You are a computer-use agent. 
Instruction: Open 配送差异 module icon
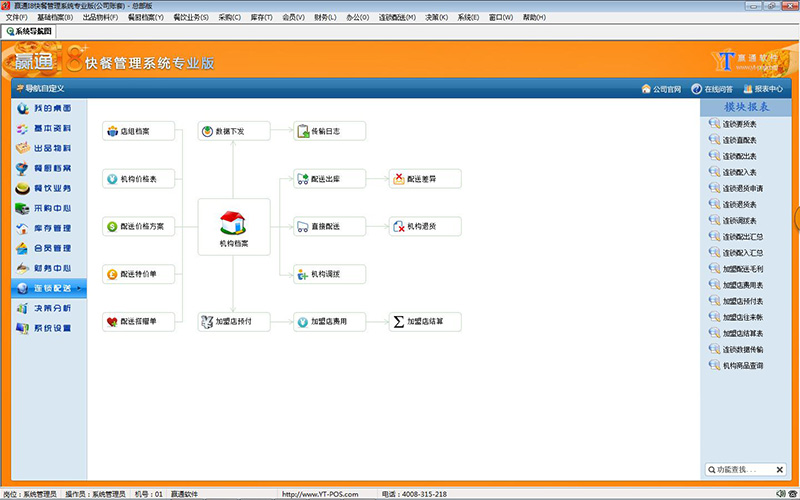pyautogui.click(x=399, y=179)
